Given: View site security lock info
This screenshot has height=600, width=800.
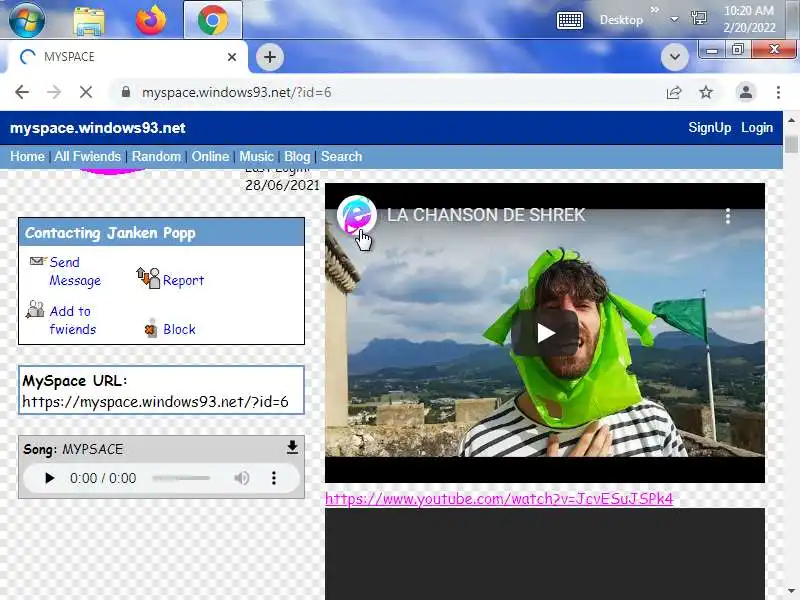Looking at the screenshot, I should (x=126, y=92).
